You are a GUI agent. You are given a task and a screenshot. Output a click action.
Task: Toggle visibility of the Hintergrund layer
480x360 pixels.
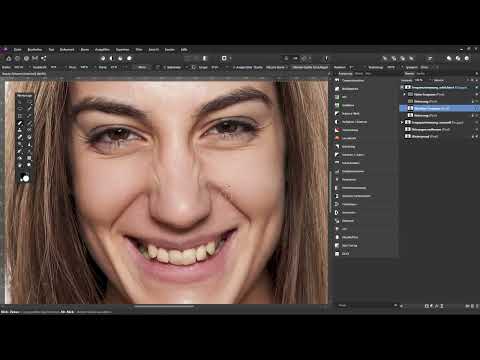point(477,136)
